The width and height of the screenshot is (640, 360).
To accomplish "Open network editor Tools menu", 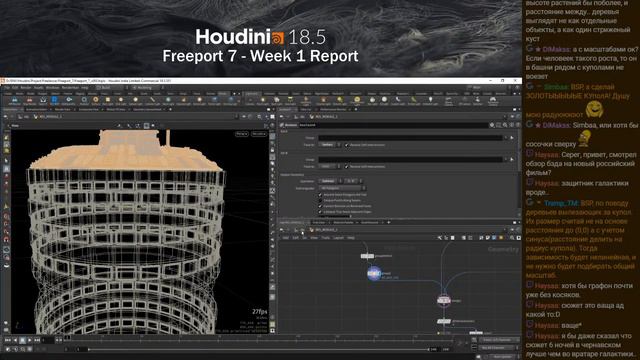I will [325, 238].
